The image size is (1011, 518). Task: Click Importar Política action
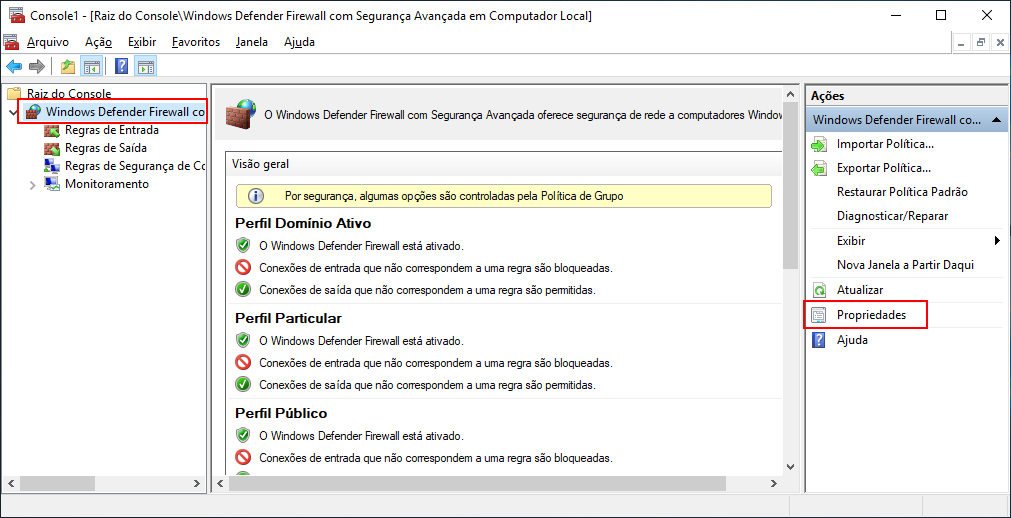point(885,144)
